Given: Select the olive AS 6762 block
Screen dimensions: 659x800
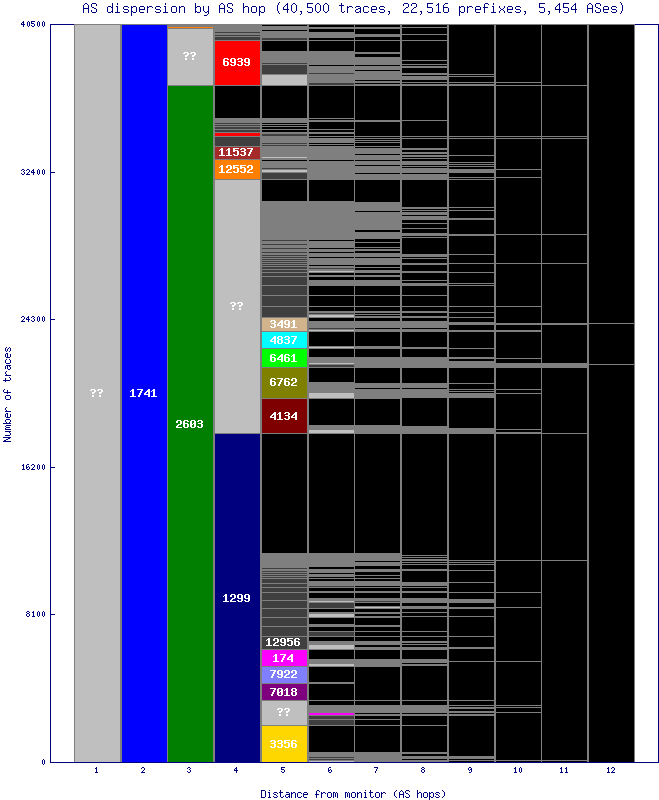Looking at the screenshot, I should 284,382.
